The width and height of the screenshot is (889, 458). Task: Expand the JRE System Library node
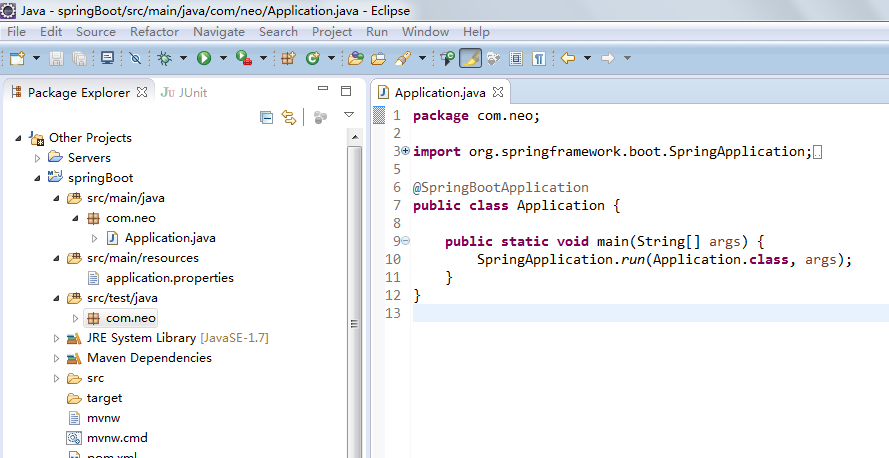57,338
